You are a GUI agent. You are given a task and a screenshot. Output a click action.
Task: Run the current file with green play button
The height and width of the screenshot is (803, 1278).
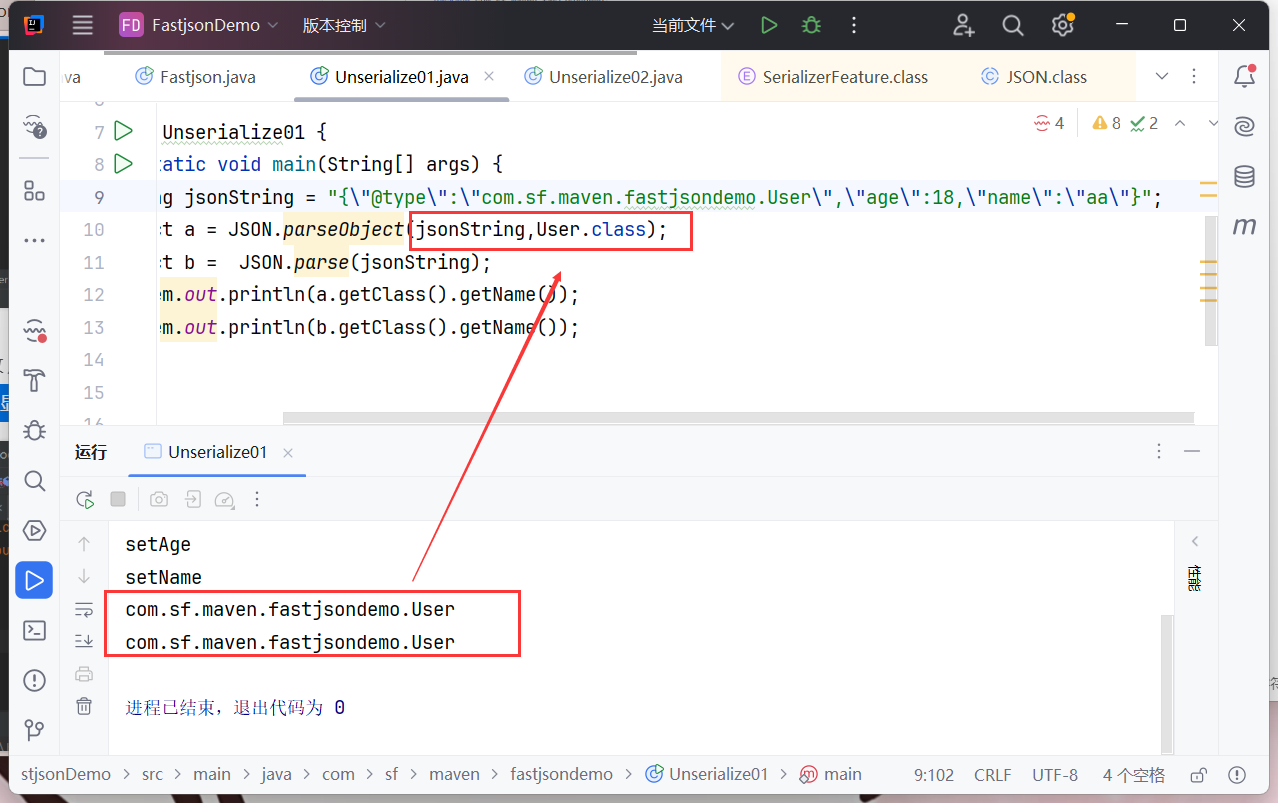pyautogui.click(x=768, y=26)
